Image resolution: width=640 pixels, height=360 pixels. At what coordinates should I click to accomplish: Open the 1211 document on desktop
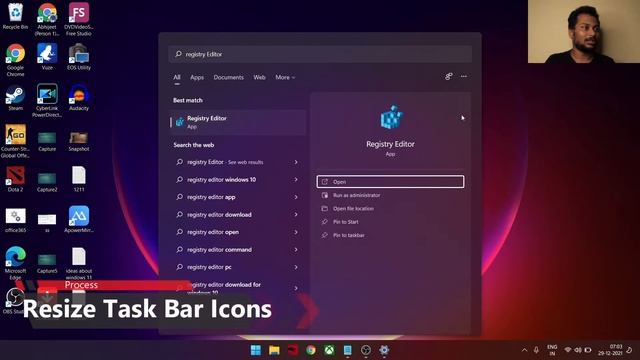pos(79,179)
